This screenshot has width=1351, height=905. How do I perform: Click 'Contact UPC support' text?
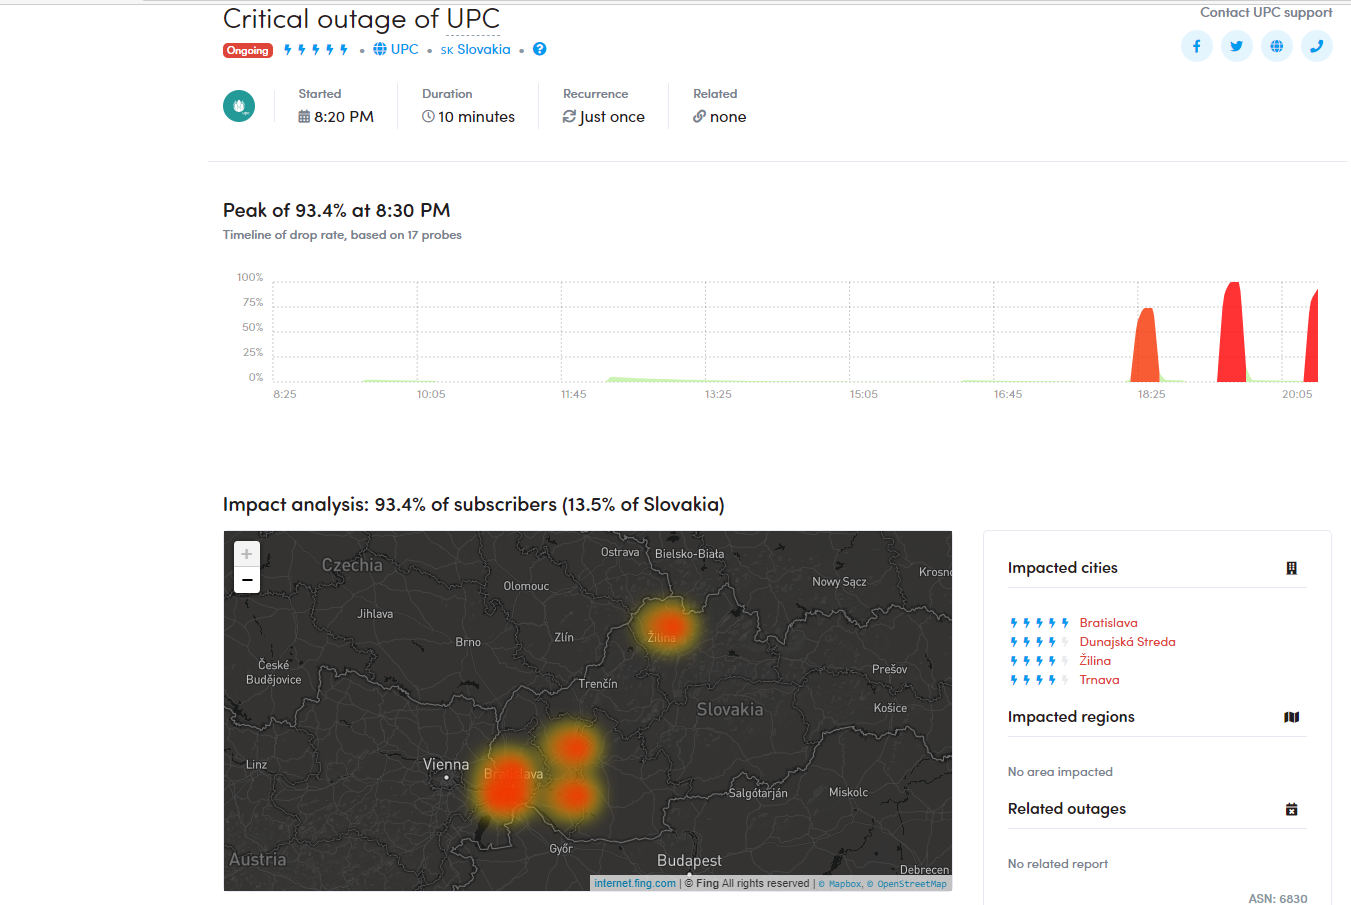click(1266, 12)
